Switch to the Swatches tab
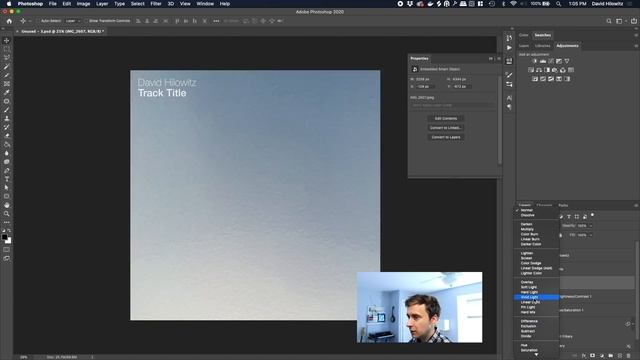 pos(542,35)
